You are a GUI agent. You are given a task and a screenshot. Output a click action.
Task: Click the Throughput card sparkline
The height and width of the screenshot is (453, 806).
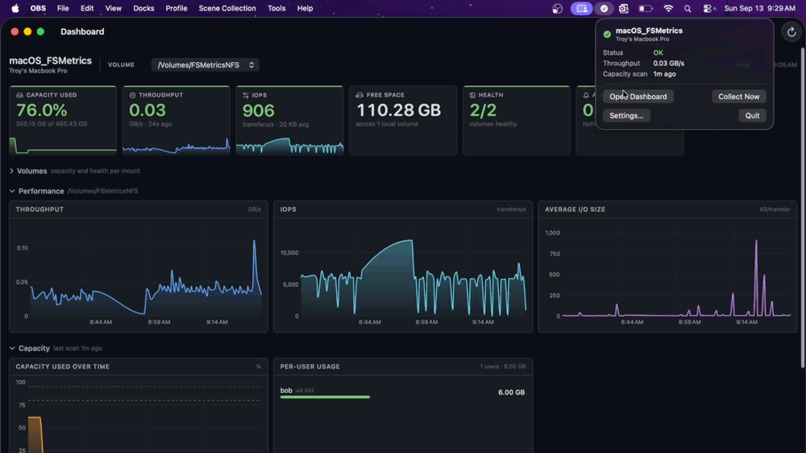pos(176,146)
